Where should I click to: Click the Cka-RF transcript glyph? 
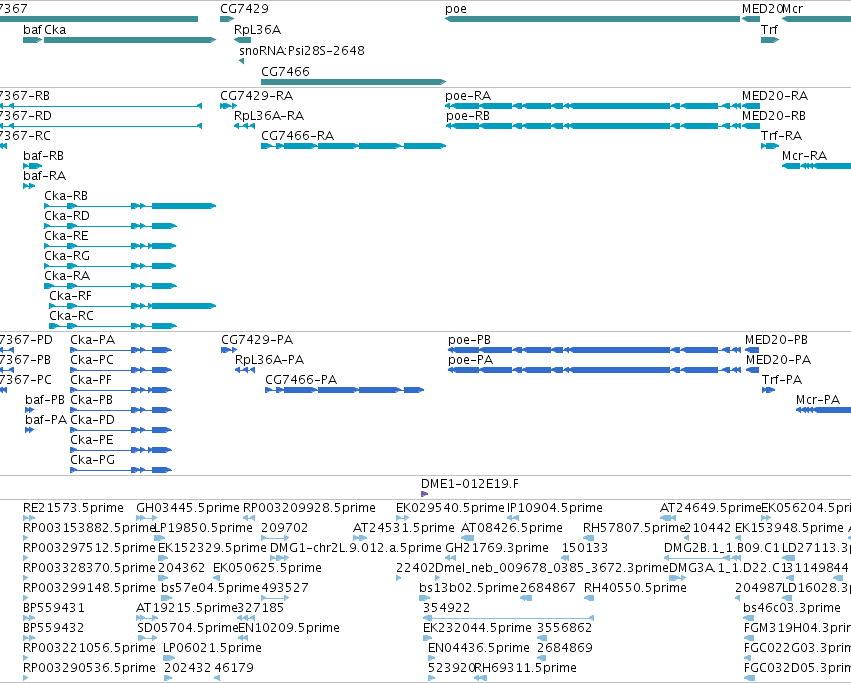(x=132, y=306)
